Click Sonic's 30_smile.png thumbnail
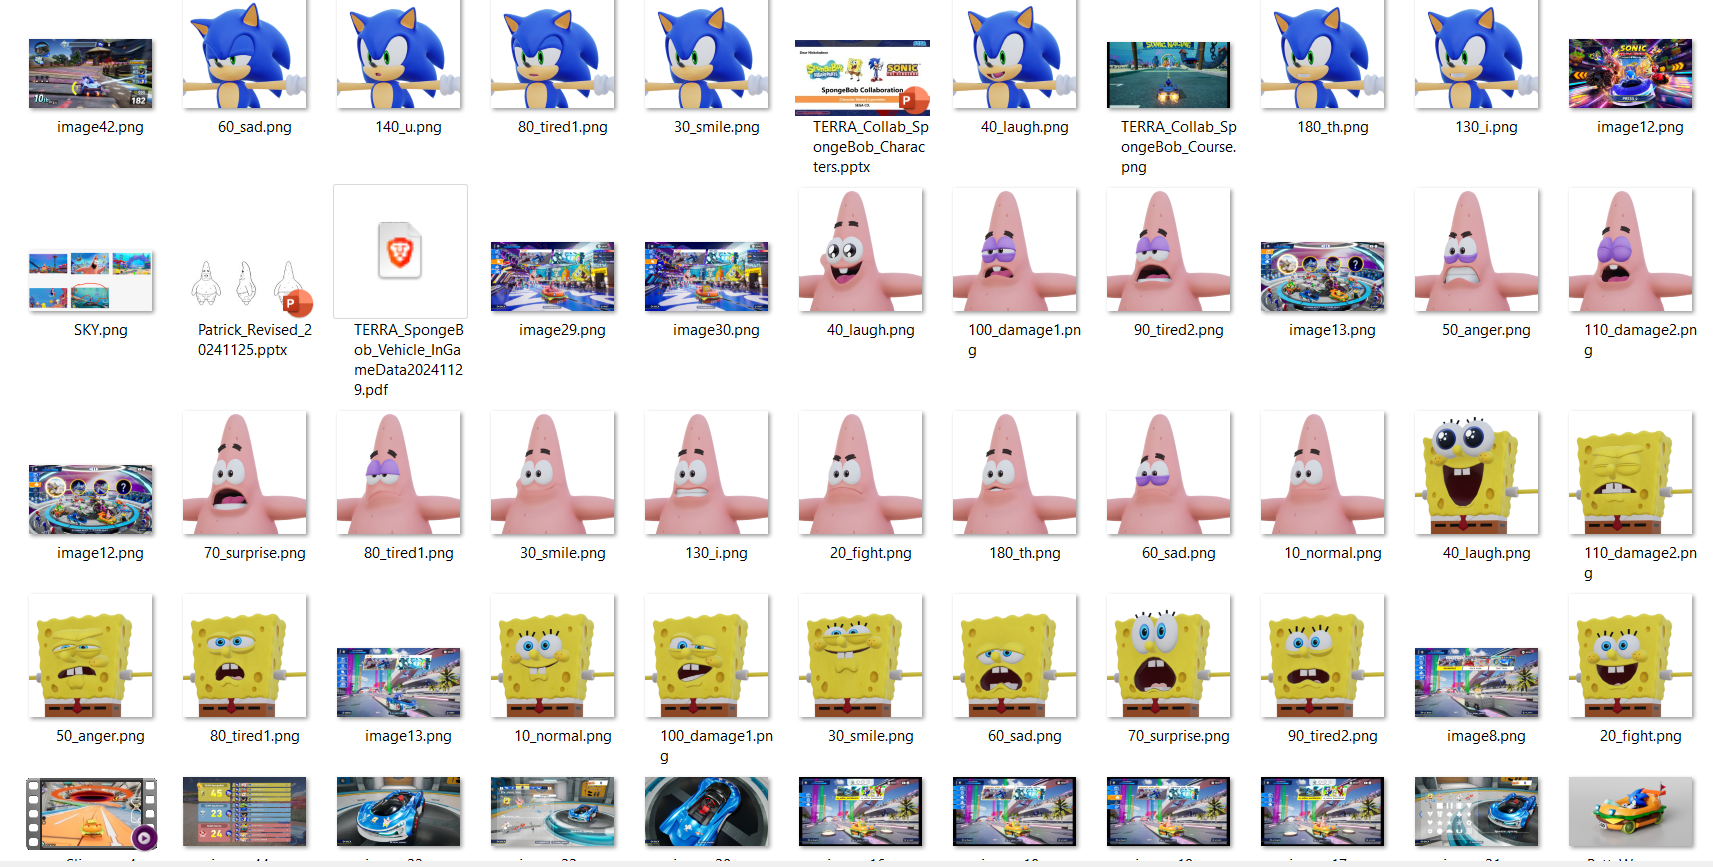Viewport: 1713px width, 867px height. pyautogui.click(x=707, y=54)
